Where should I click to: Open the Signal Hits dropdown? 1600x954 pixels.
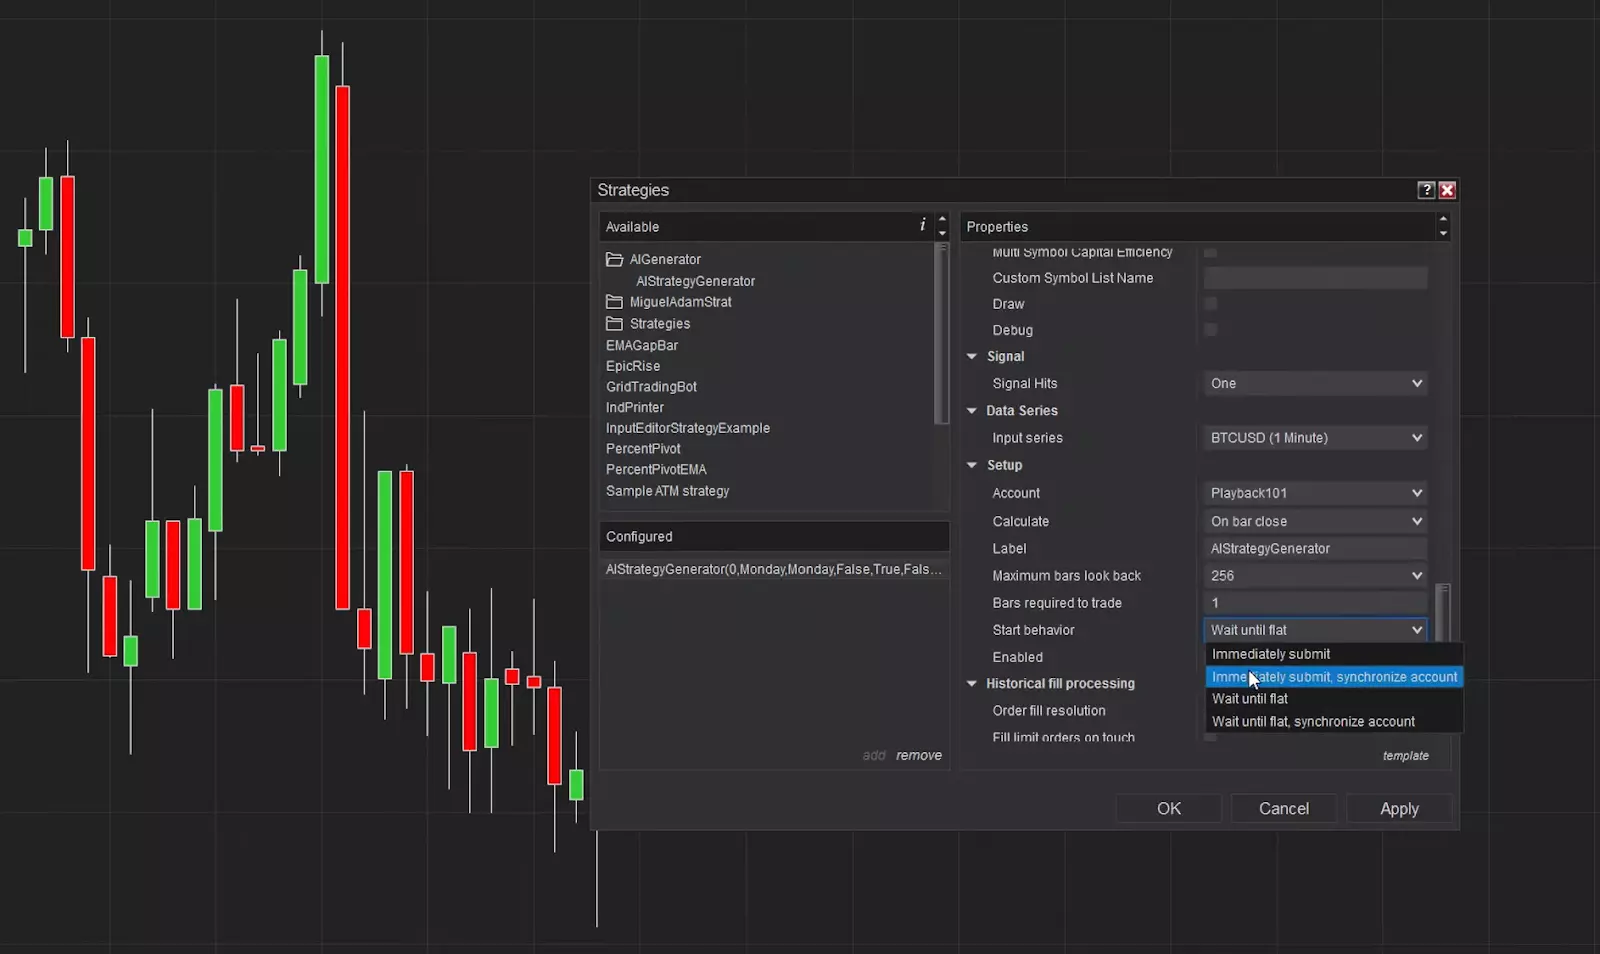pyautogui.click(x=1316, y=383)
